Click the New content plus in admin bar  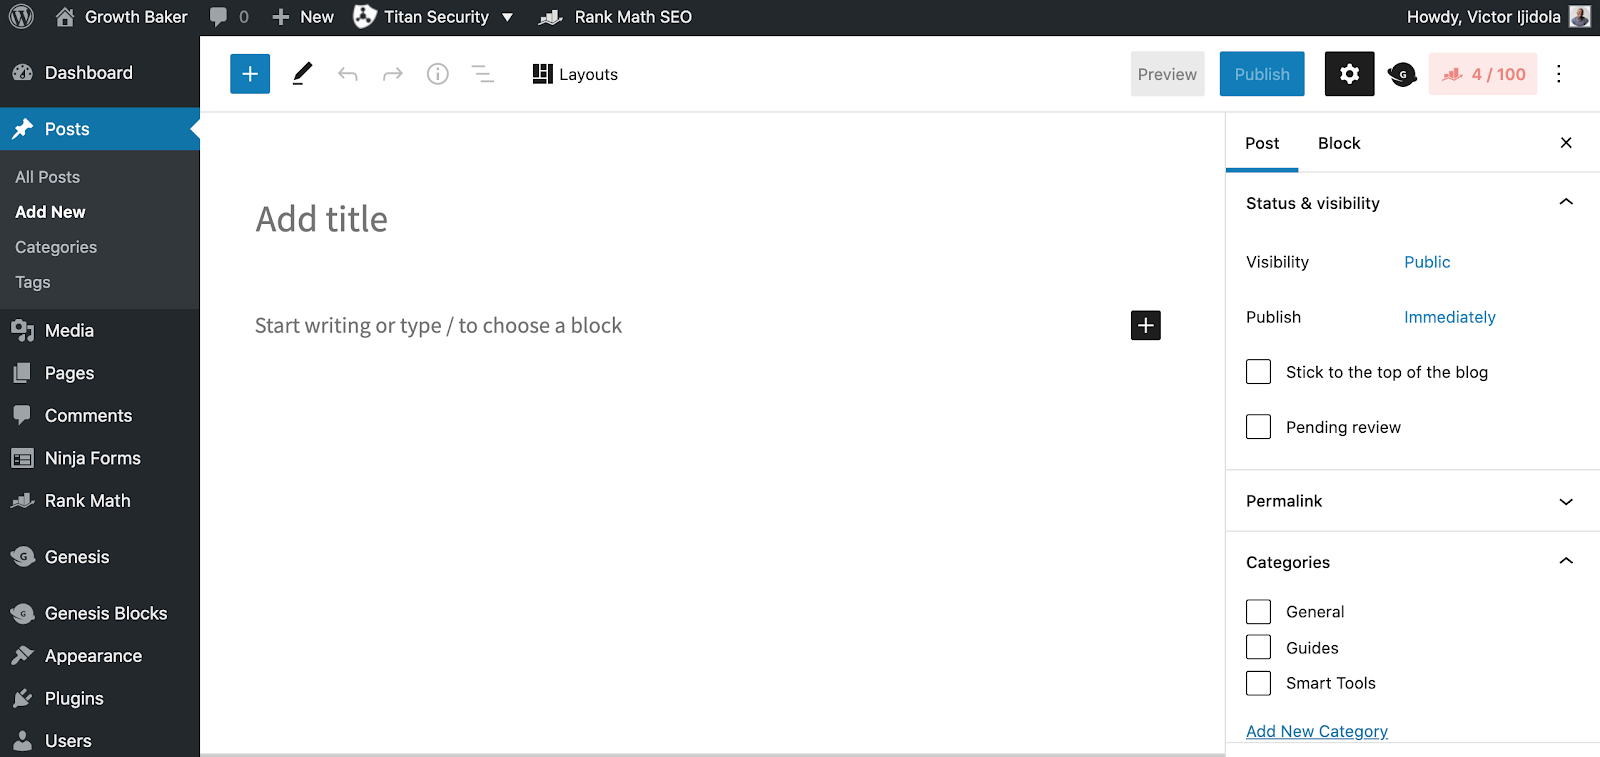pos(303,17)
